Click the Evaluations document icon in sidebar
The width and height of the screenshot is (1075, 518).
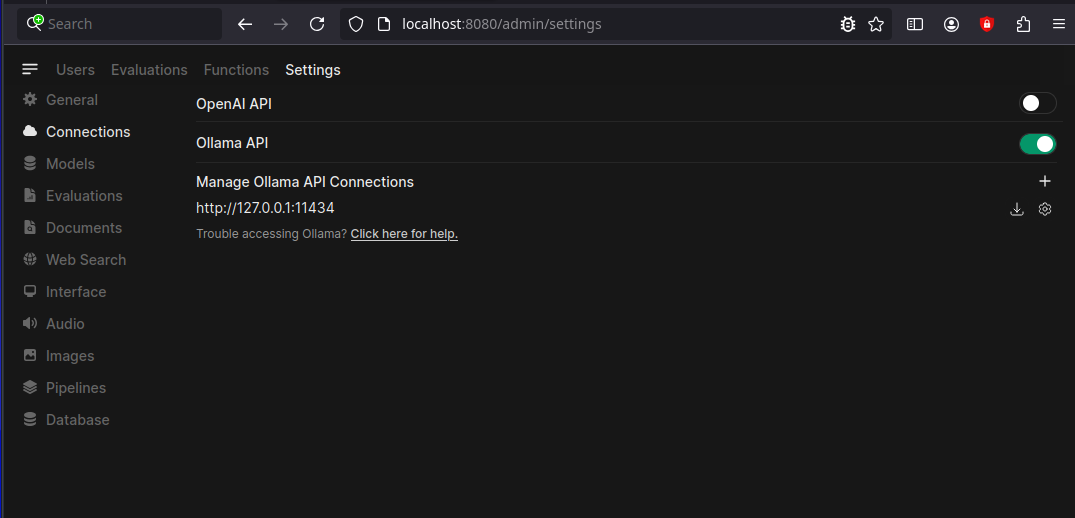click(x=29, y=195)
